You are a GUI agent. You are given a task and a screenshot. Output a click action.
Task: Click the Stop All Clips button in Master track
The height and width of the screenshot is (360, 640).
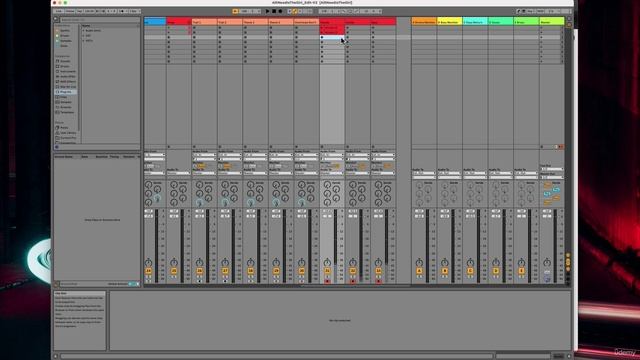click(542, 147)
